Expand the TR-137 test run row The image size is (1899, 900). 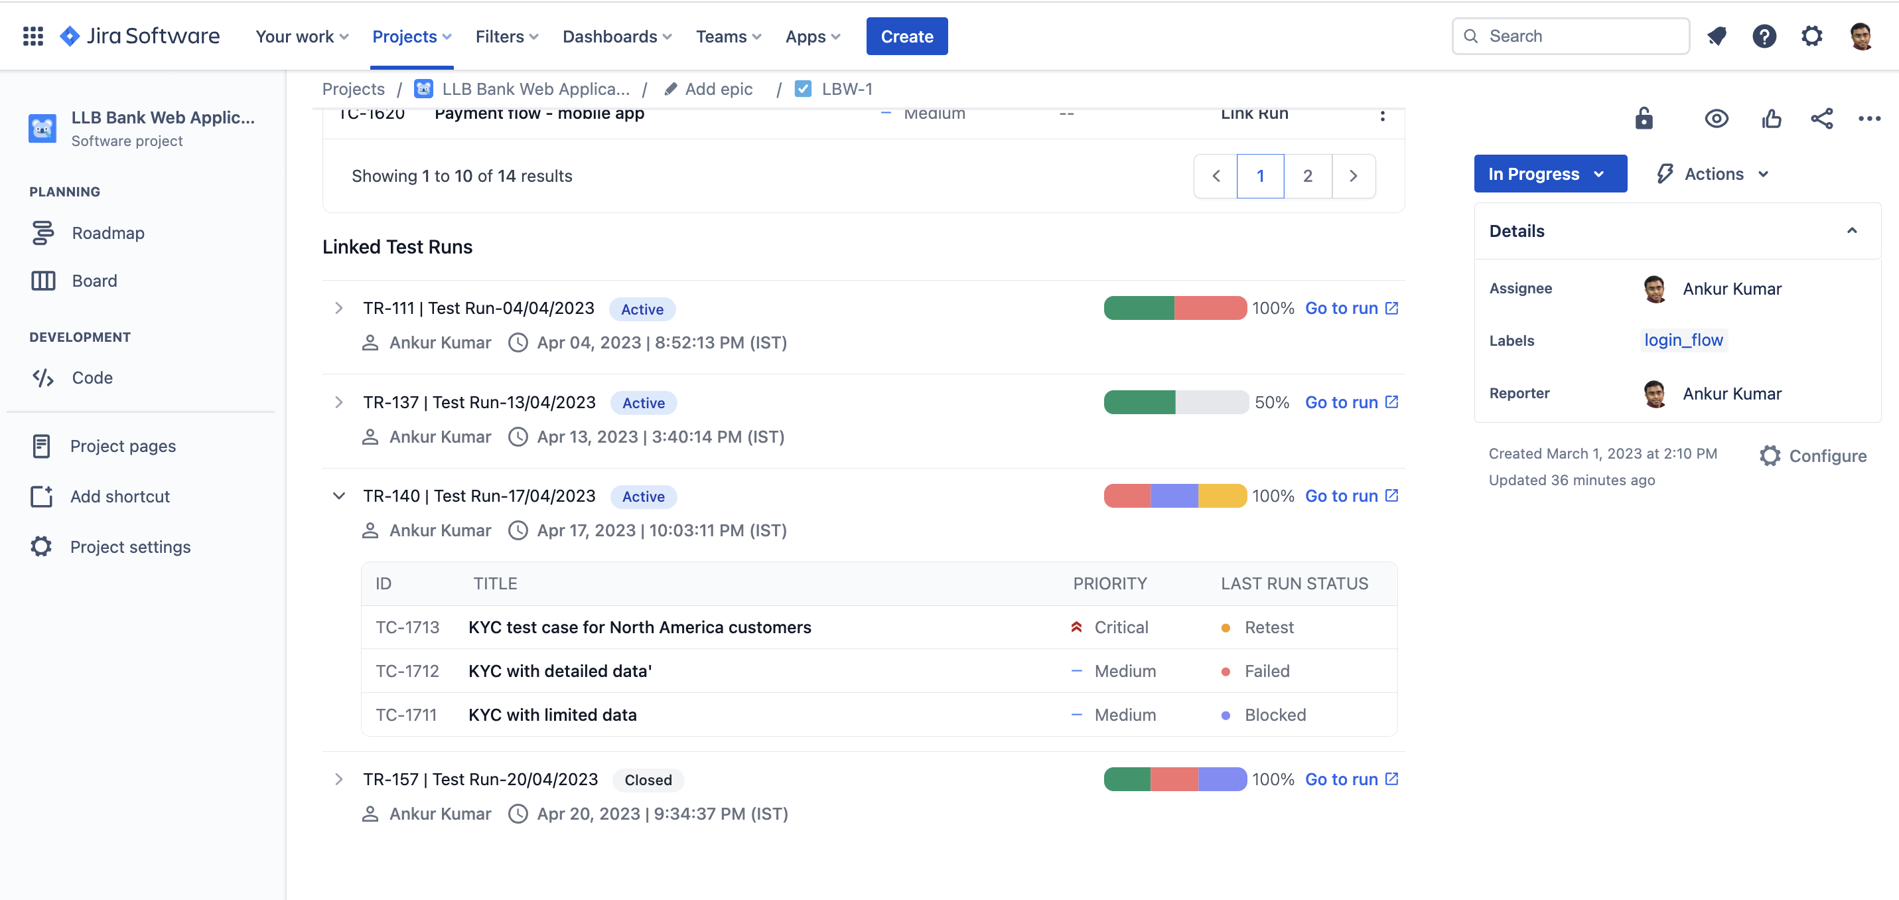tap(339, 402)
